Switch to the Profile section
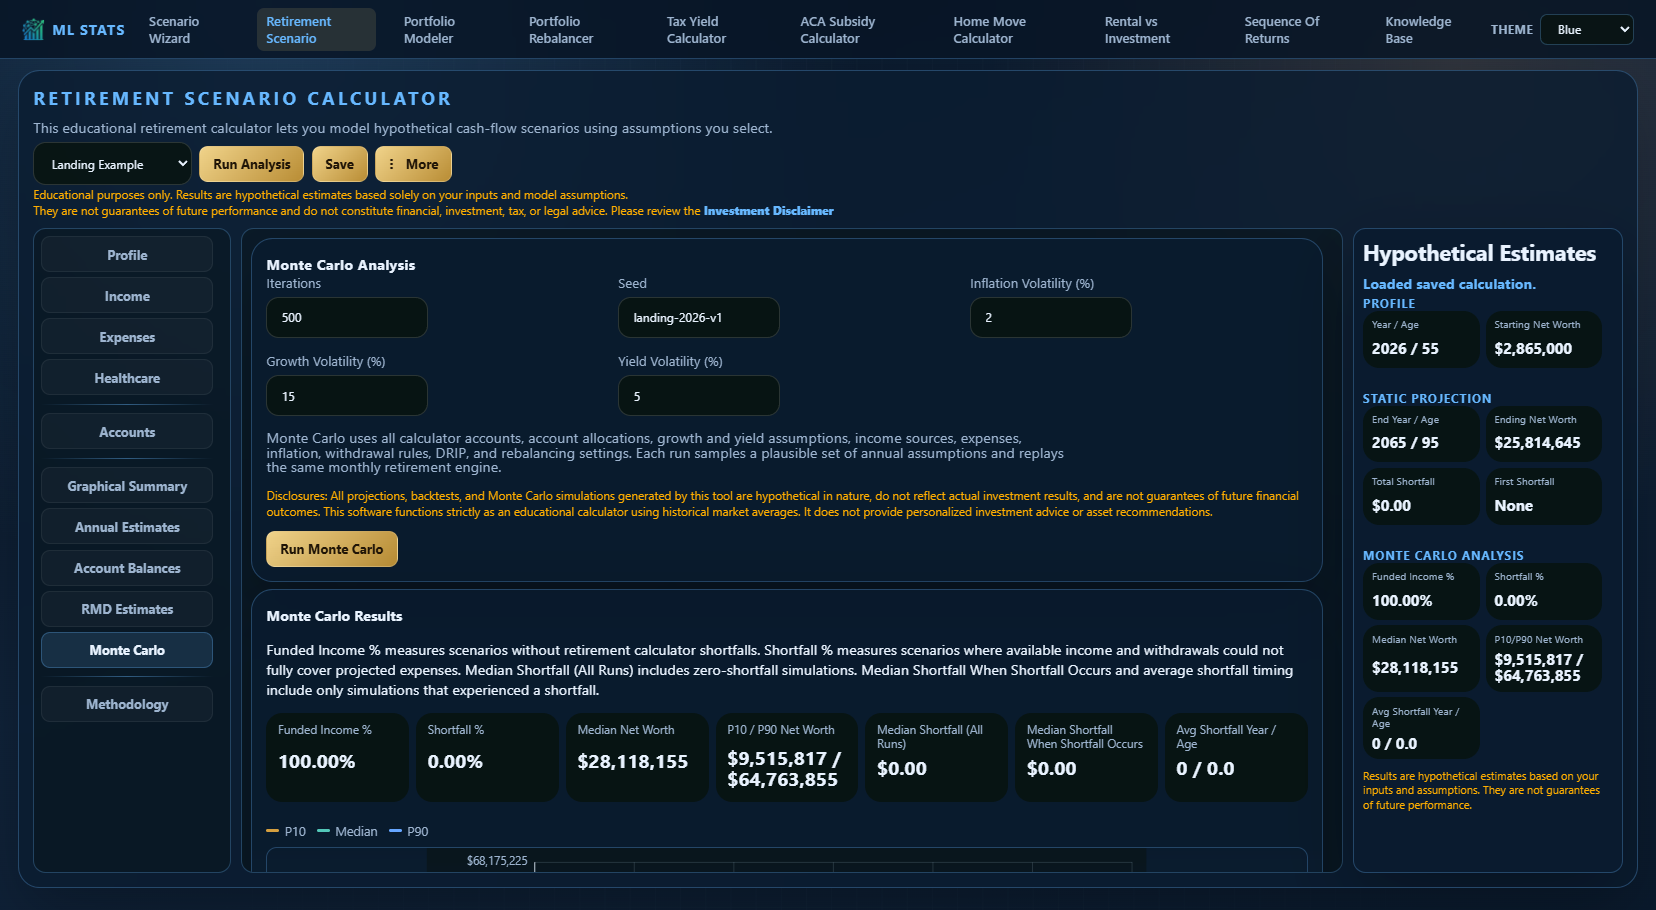The width and height of the screenshot is (1656, 910). pyautogui.click(x=127, y=255)
